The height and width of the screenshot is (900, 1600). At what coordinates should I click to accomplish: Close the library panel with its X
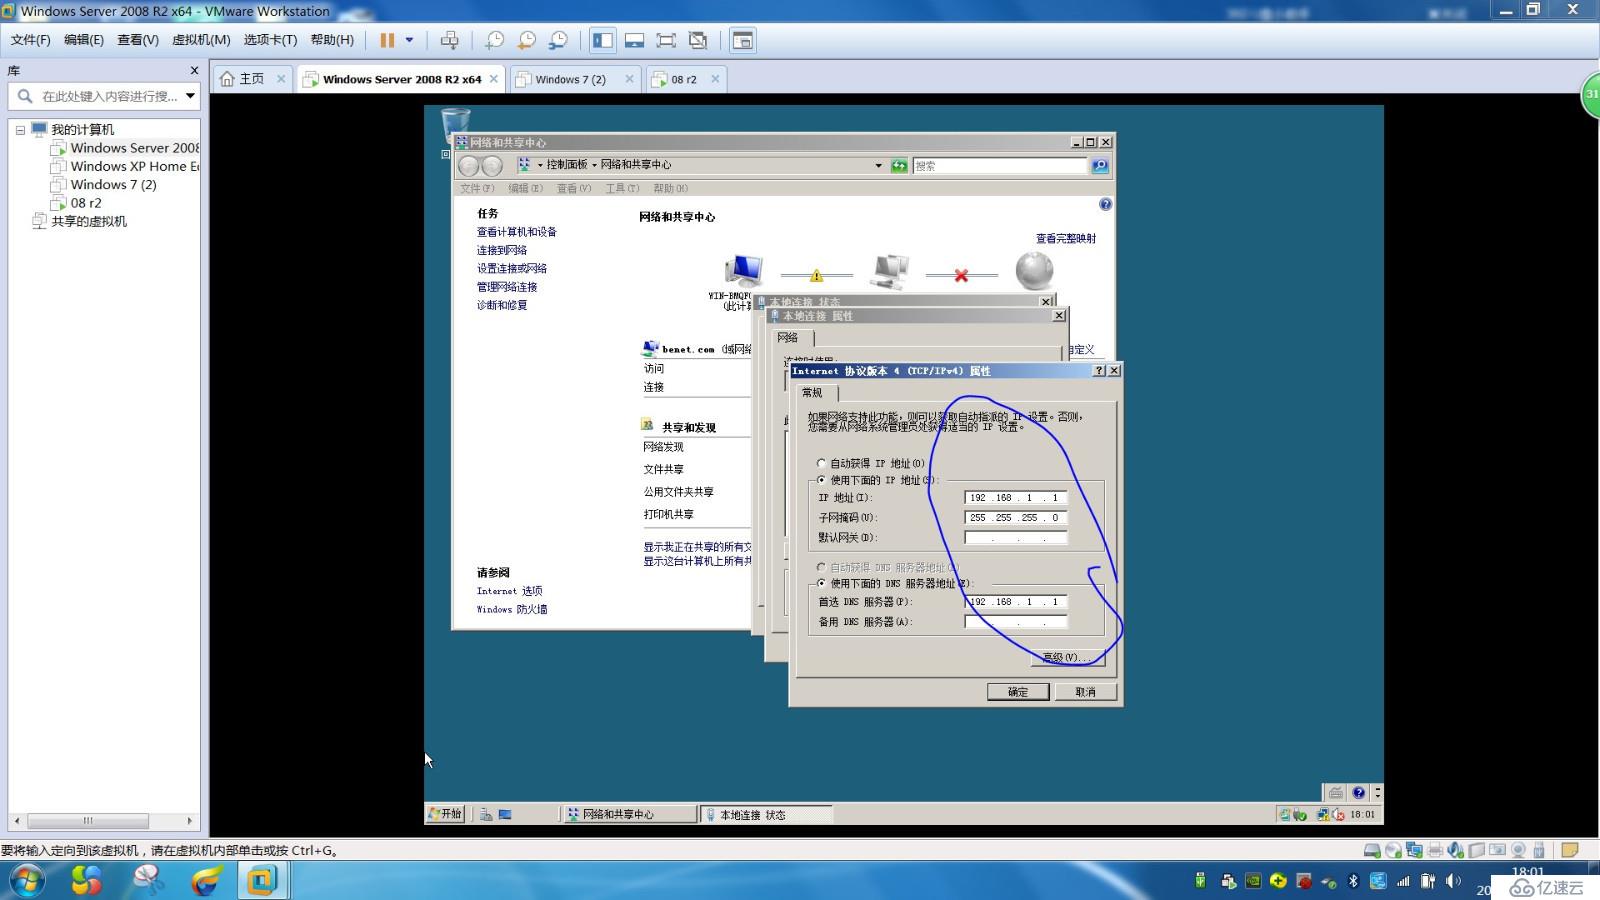tap(194, 70)
